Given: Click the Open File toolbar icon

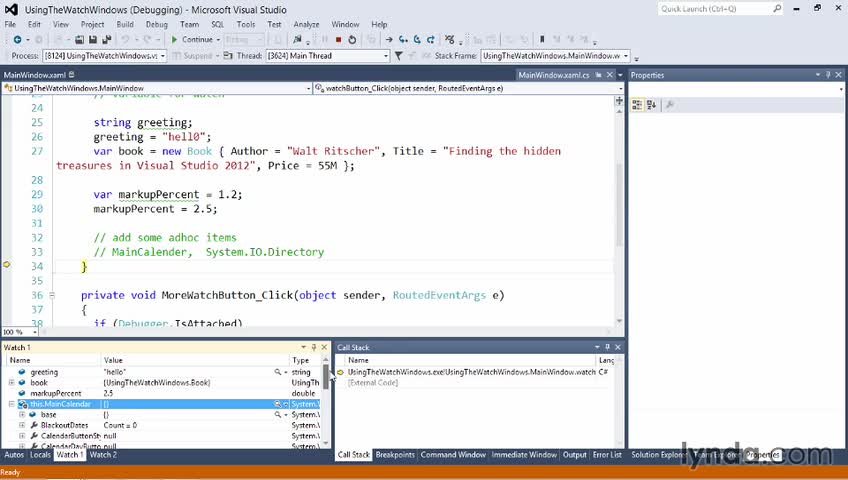Looking at the screenshot, I should click(x=80, y=39).
